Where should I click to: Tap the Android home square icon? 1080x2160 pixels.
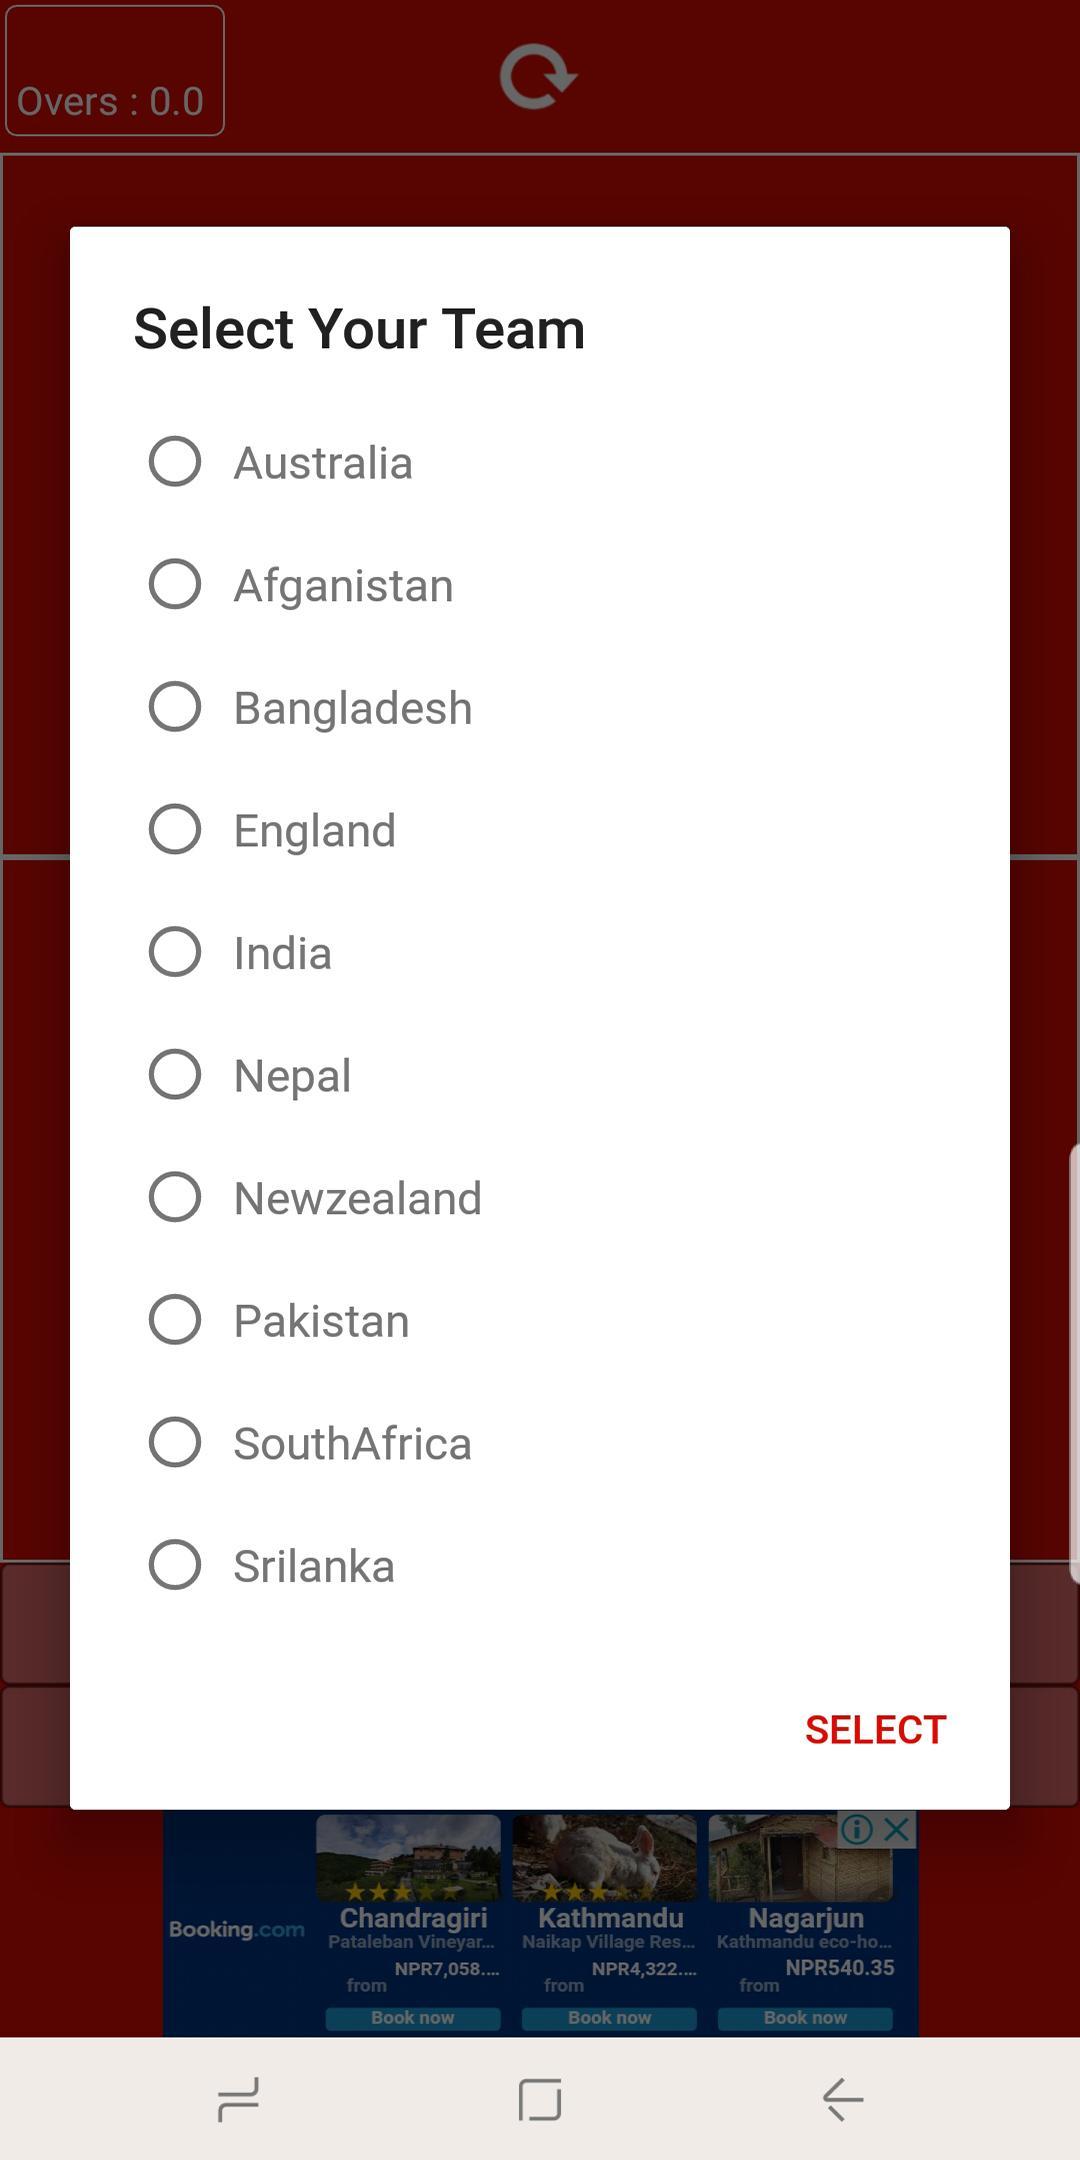[x=540, y=2098]
